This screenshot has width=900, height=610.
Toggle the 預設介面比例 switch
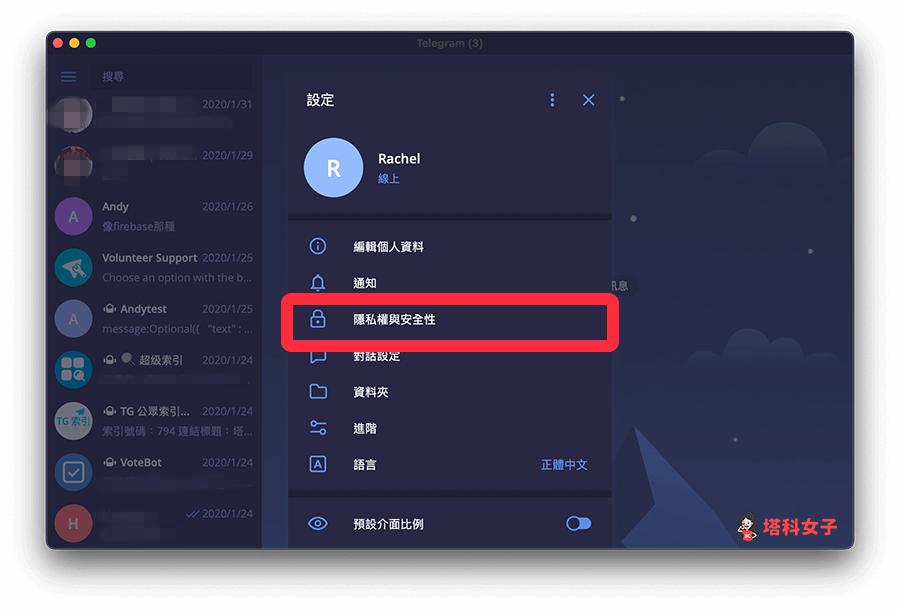[579, 523]
